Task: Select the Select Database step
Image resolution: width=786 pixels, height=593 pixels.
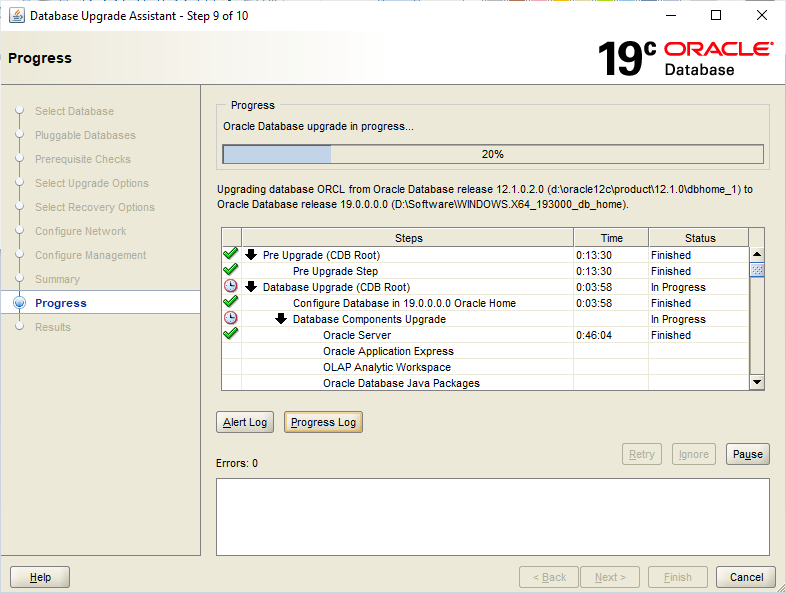Action: click(x=74, y=111)
